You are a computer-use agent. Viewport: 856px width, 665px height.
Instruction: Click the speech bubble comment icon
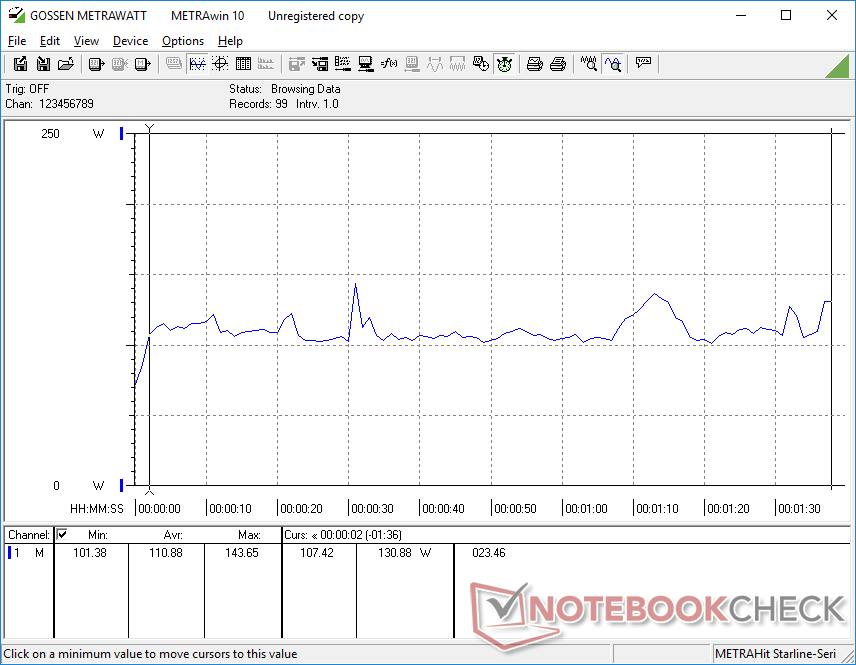pyautogui.click(x=643, y=63)
